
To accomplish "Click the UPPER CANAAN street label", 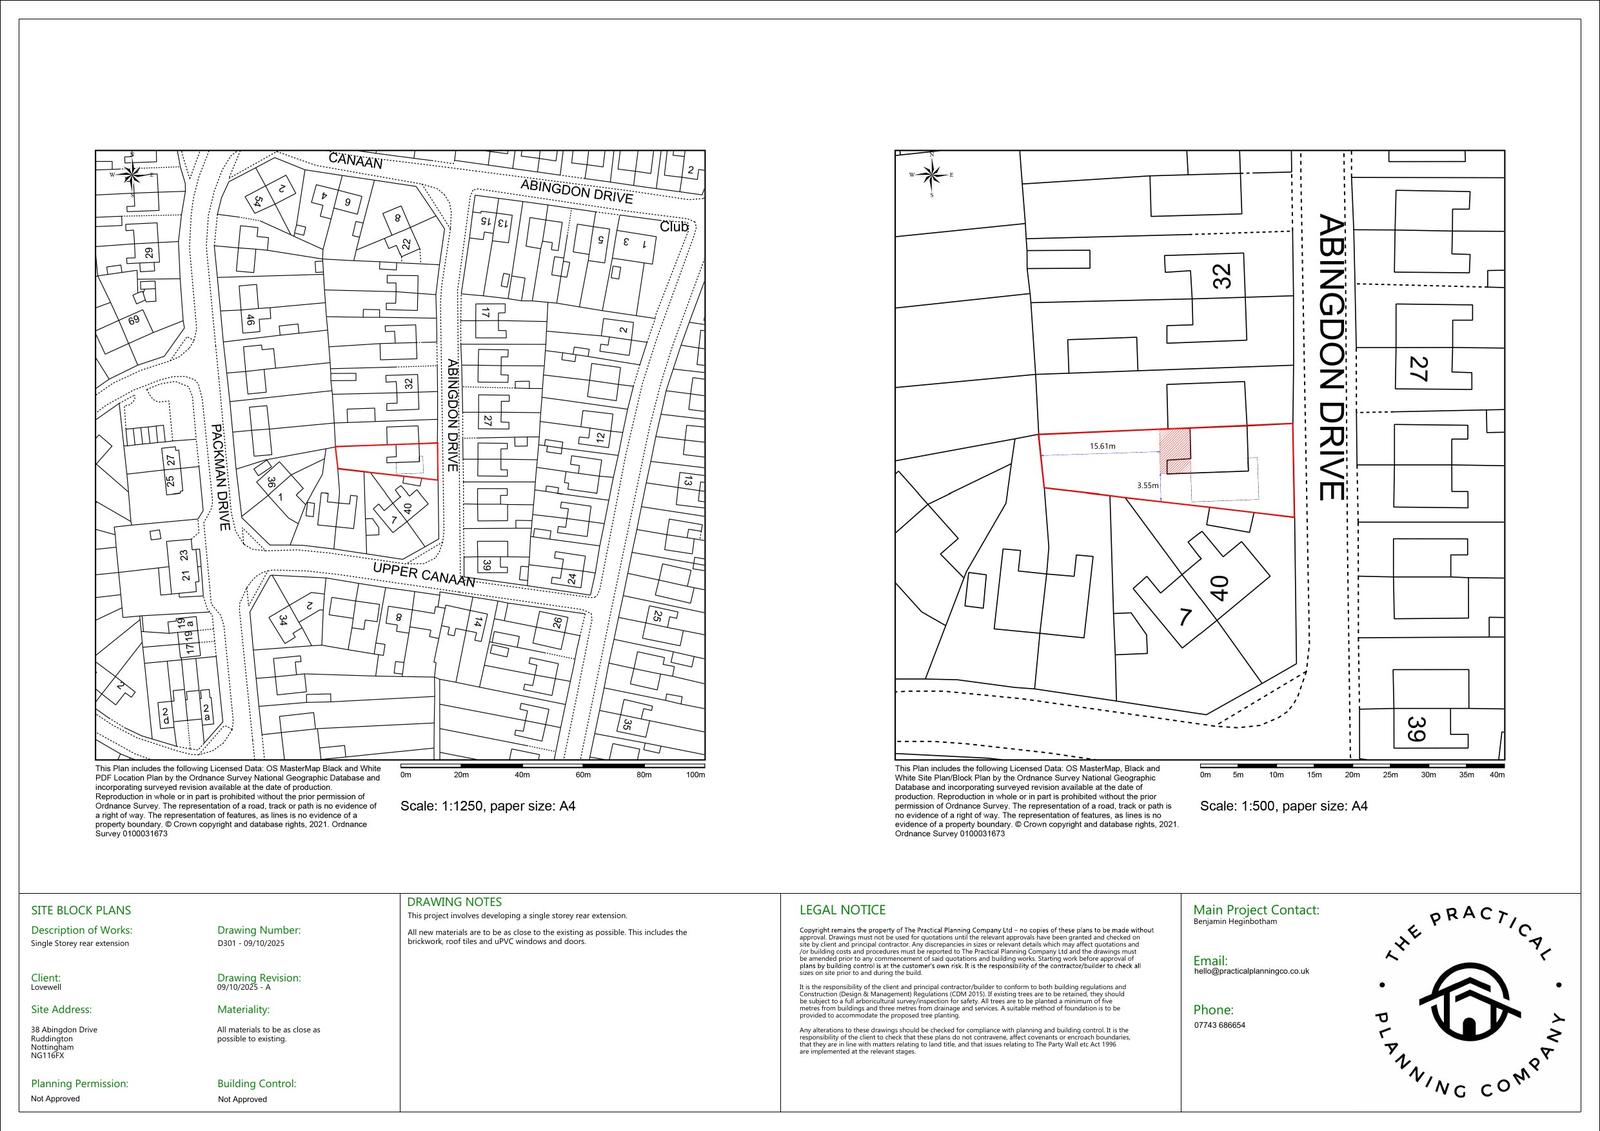I will click(424, 573).
